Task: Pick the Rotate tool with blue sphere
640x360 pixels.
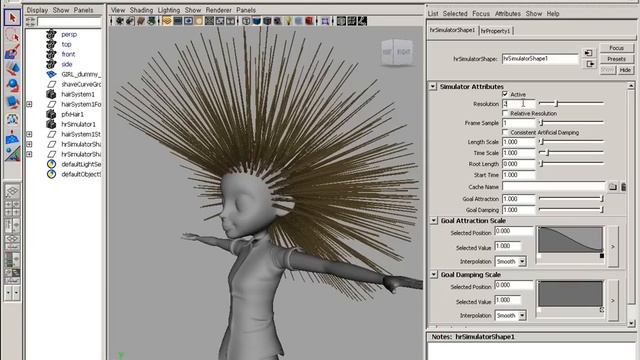Action: [12, 85]
